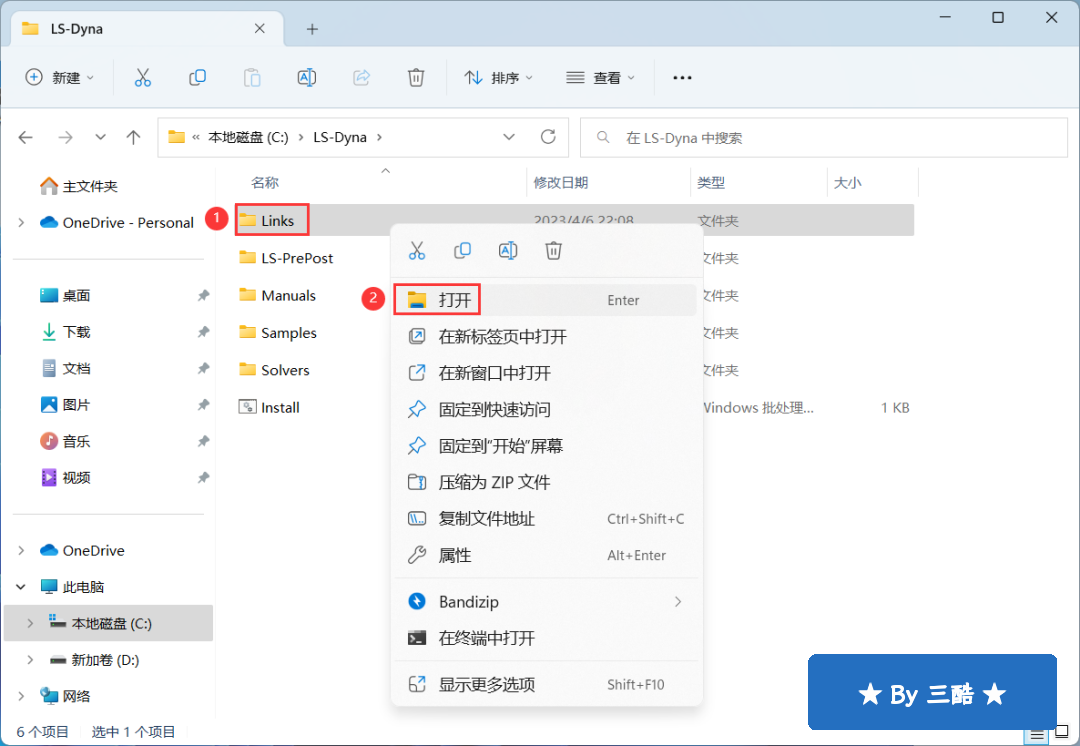
Task: Go back with the back arrow
Action: tap(26, 137)
